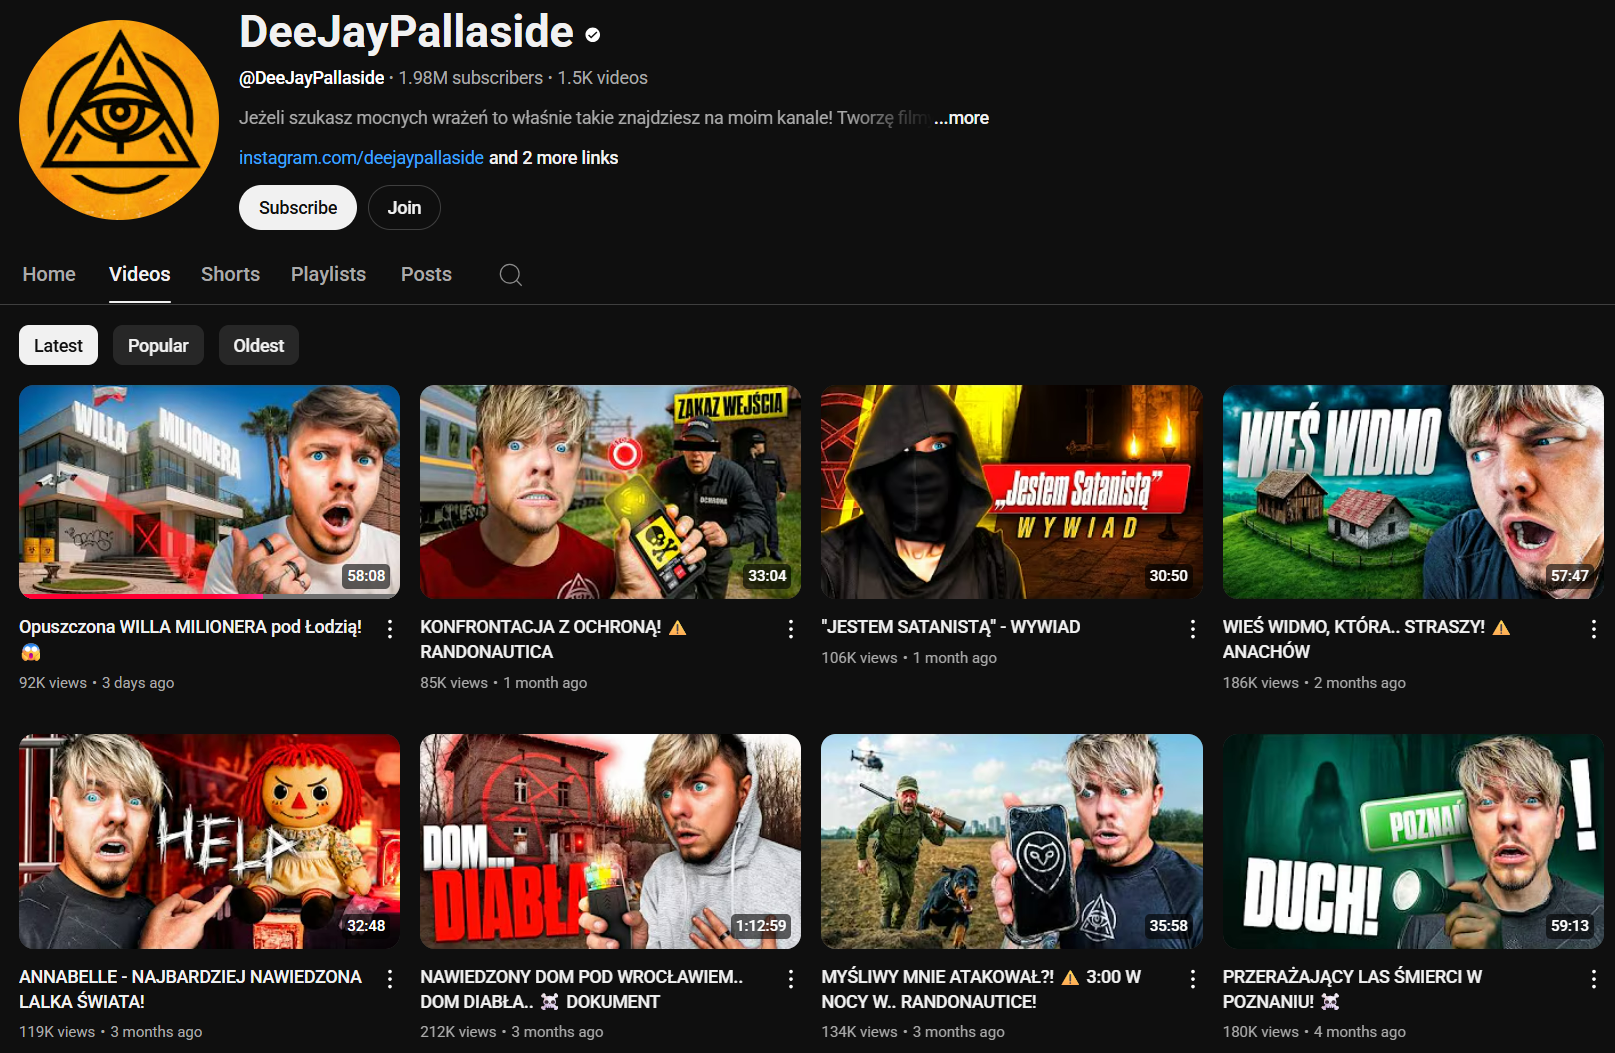
Task: Select the Latest sort filter chip
Action: click(x=58, y=346)
